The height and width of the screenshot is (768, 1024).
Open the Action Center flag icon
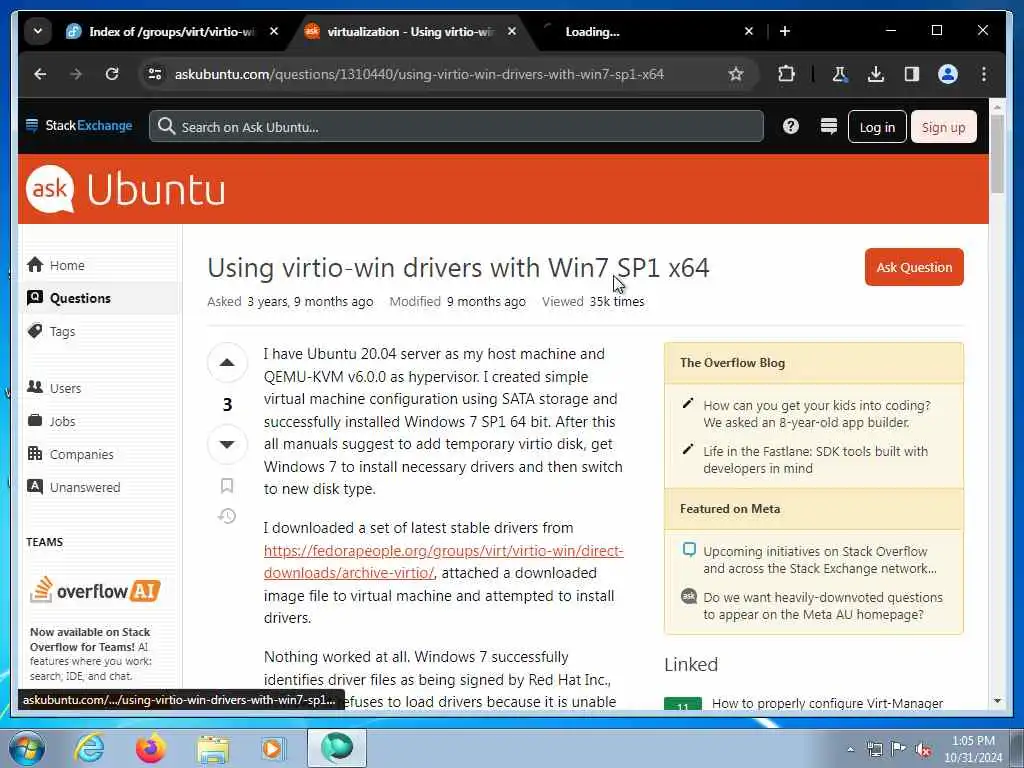pos(899,750)
